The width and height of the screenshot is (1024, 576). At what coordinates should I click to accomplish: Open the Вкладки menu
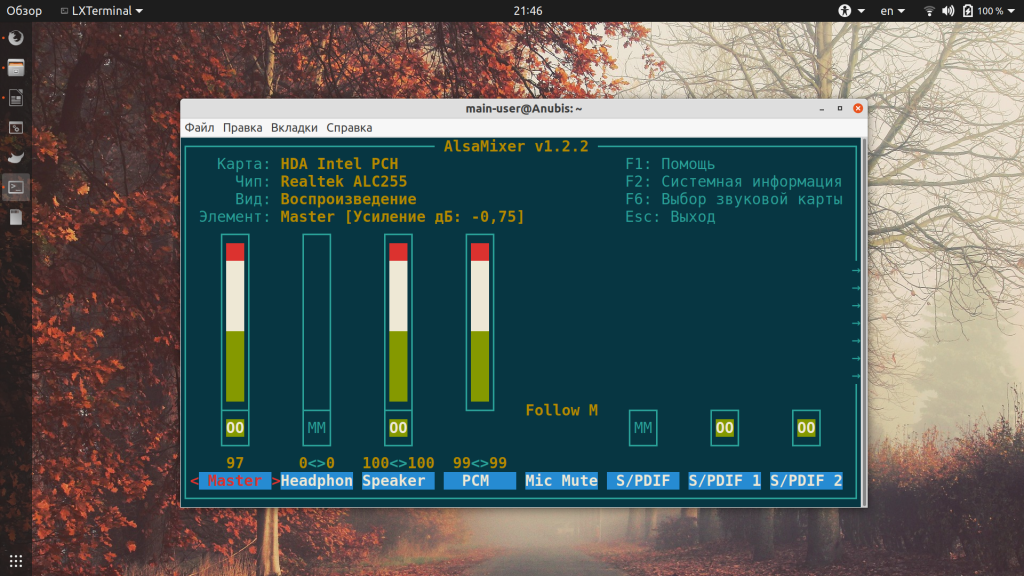pyautogui.click(x=295, y=127)
